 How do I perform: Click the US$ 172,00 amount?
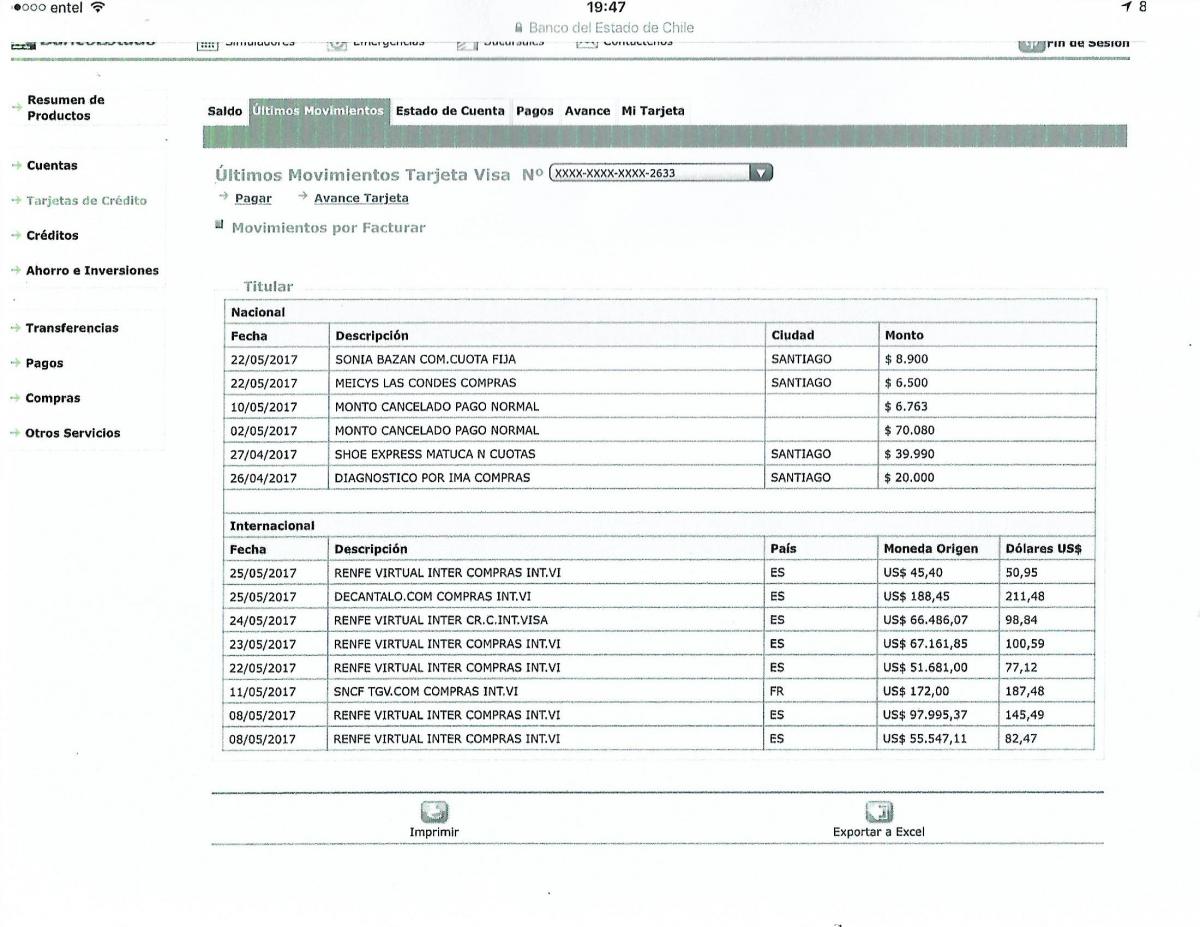click(x=917, y=691)
